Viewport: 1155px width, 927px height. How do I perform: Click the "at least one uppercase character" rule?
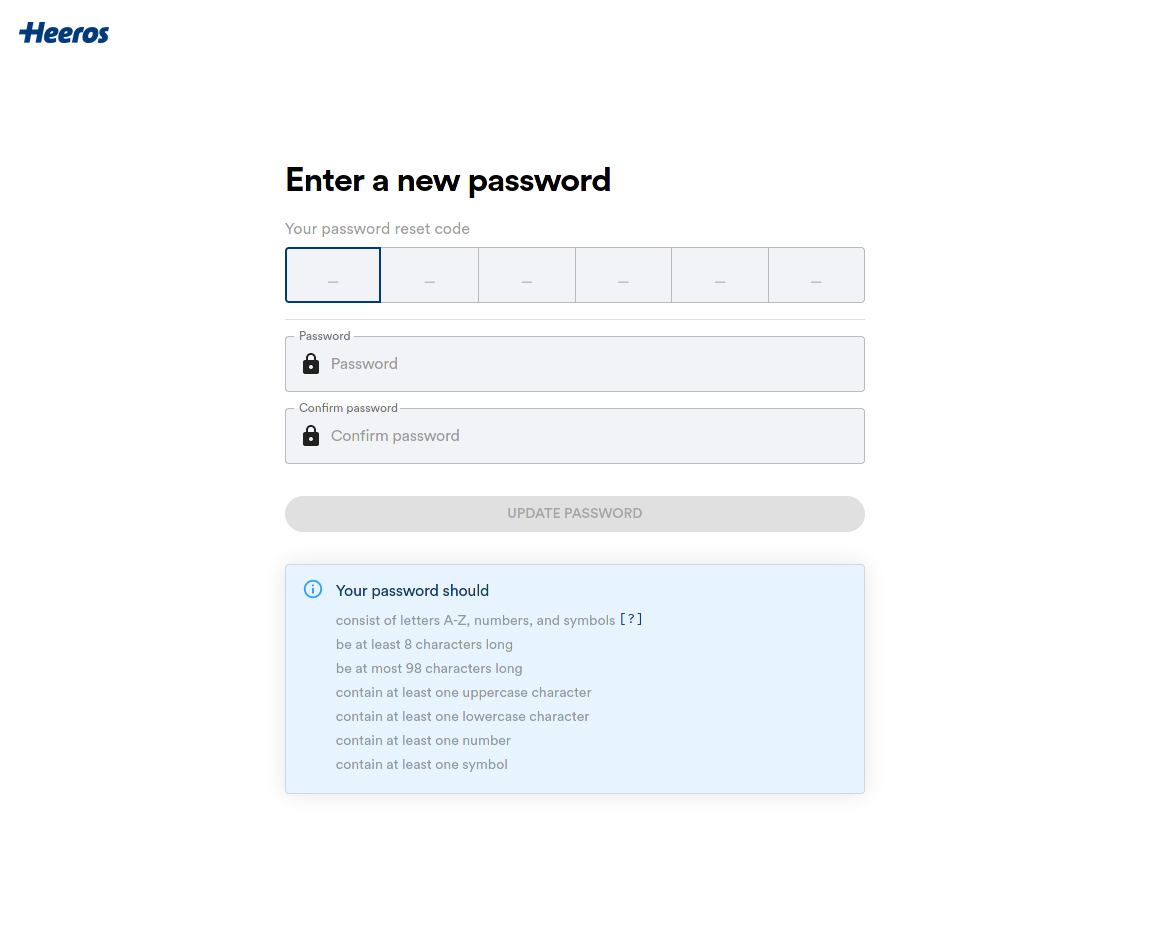[x=464, y=692]
